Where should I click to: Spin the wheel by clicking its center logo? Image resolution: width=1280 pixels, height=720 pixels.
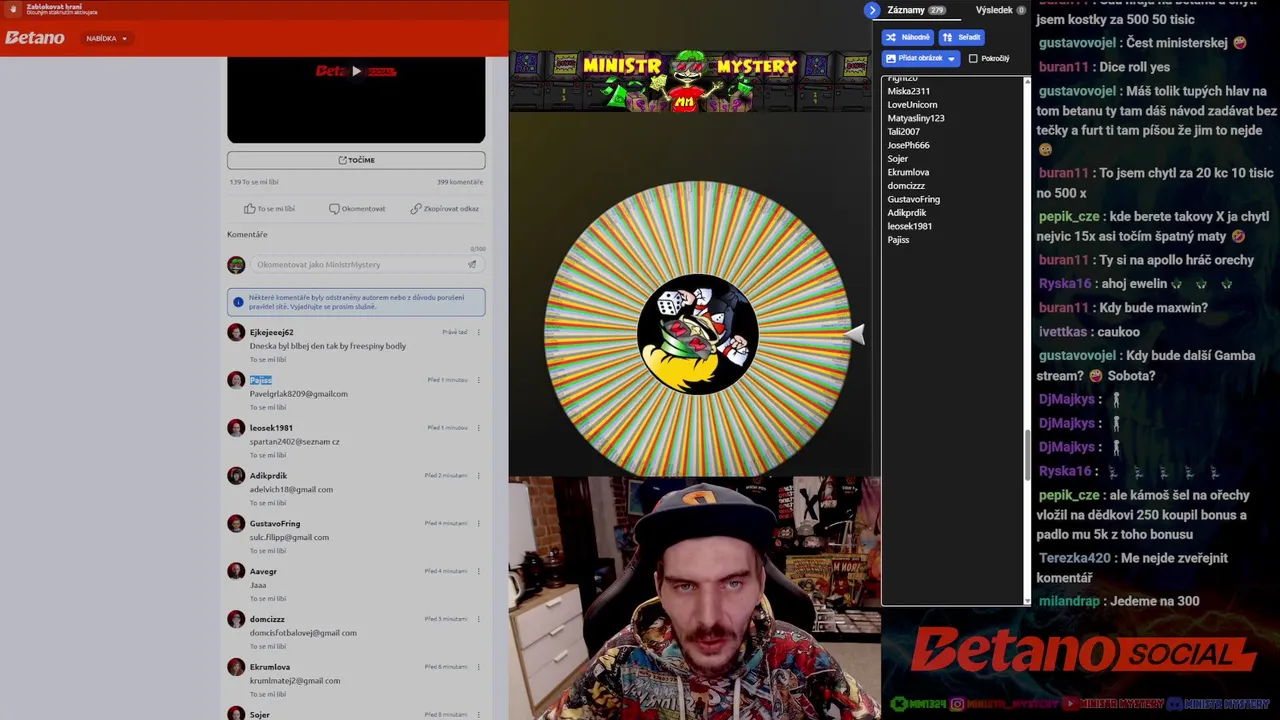pyautogui.click(x=698, y=334)
